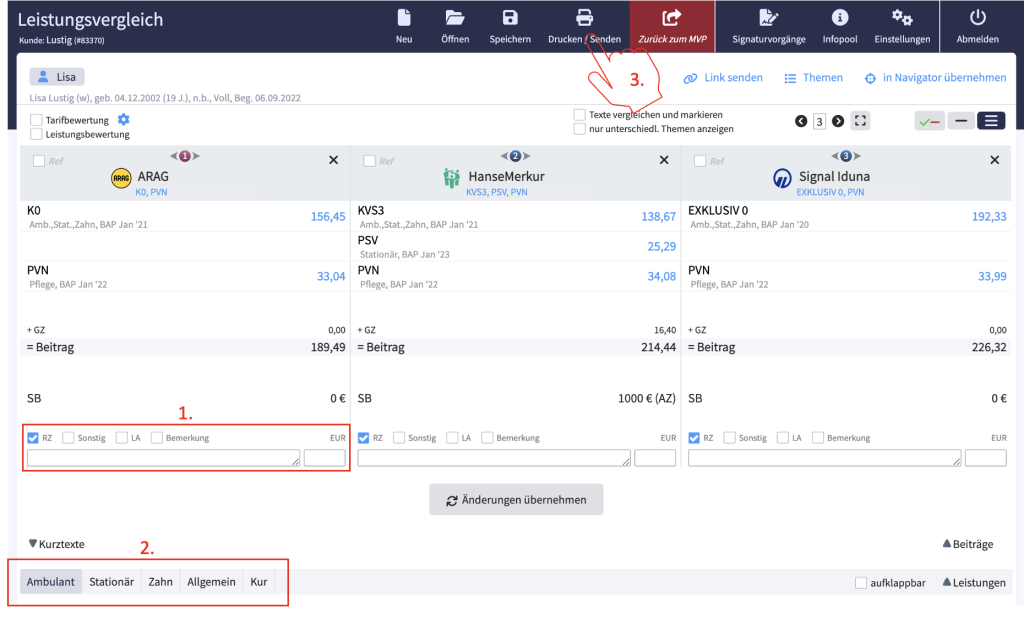Move the Signal Iduna column left

(835, 156)
